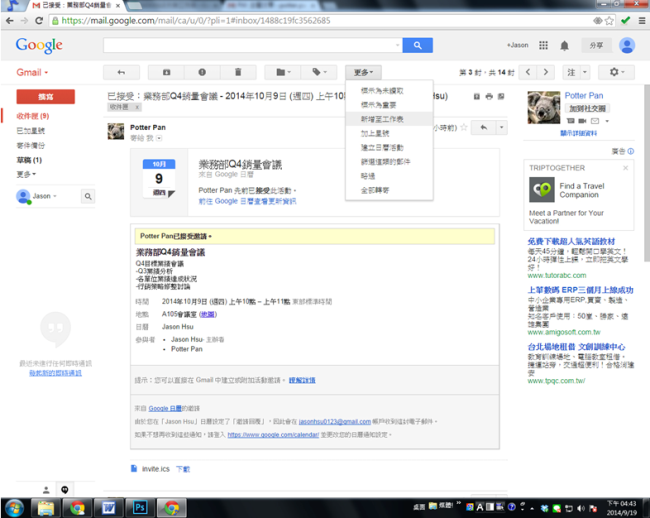Click the browser back arrow
Image resolution: width=650 pixels, height=518 pixels.
point(10,20)
